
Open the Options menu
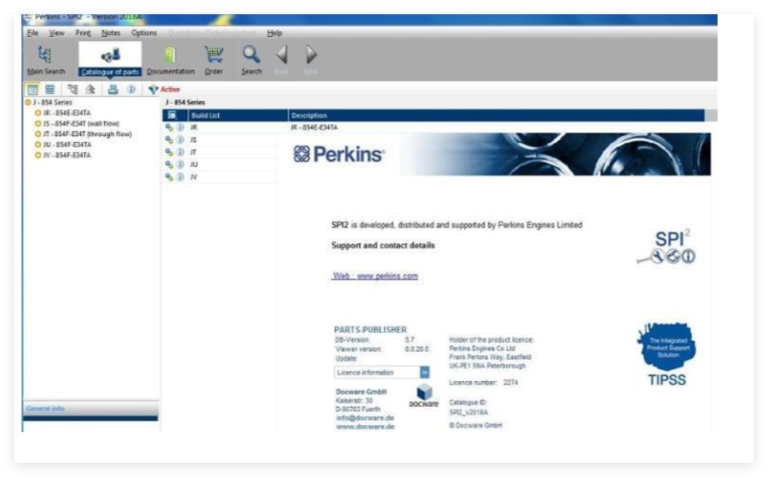click(144, 33)
